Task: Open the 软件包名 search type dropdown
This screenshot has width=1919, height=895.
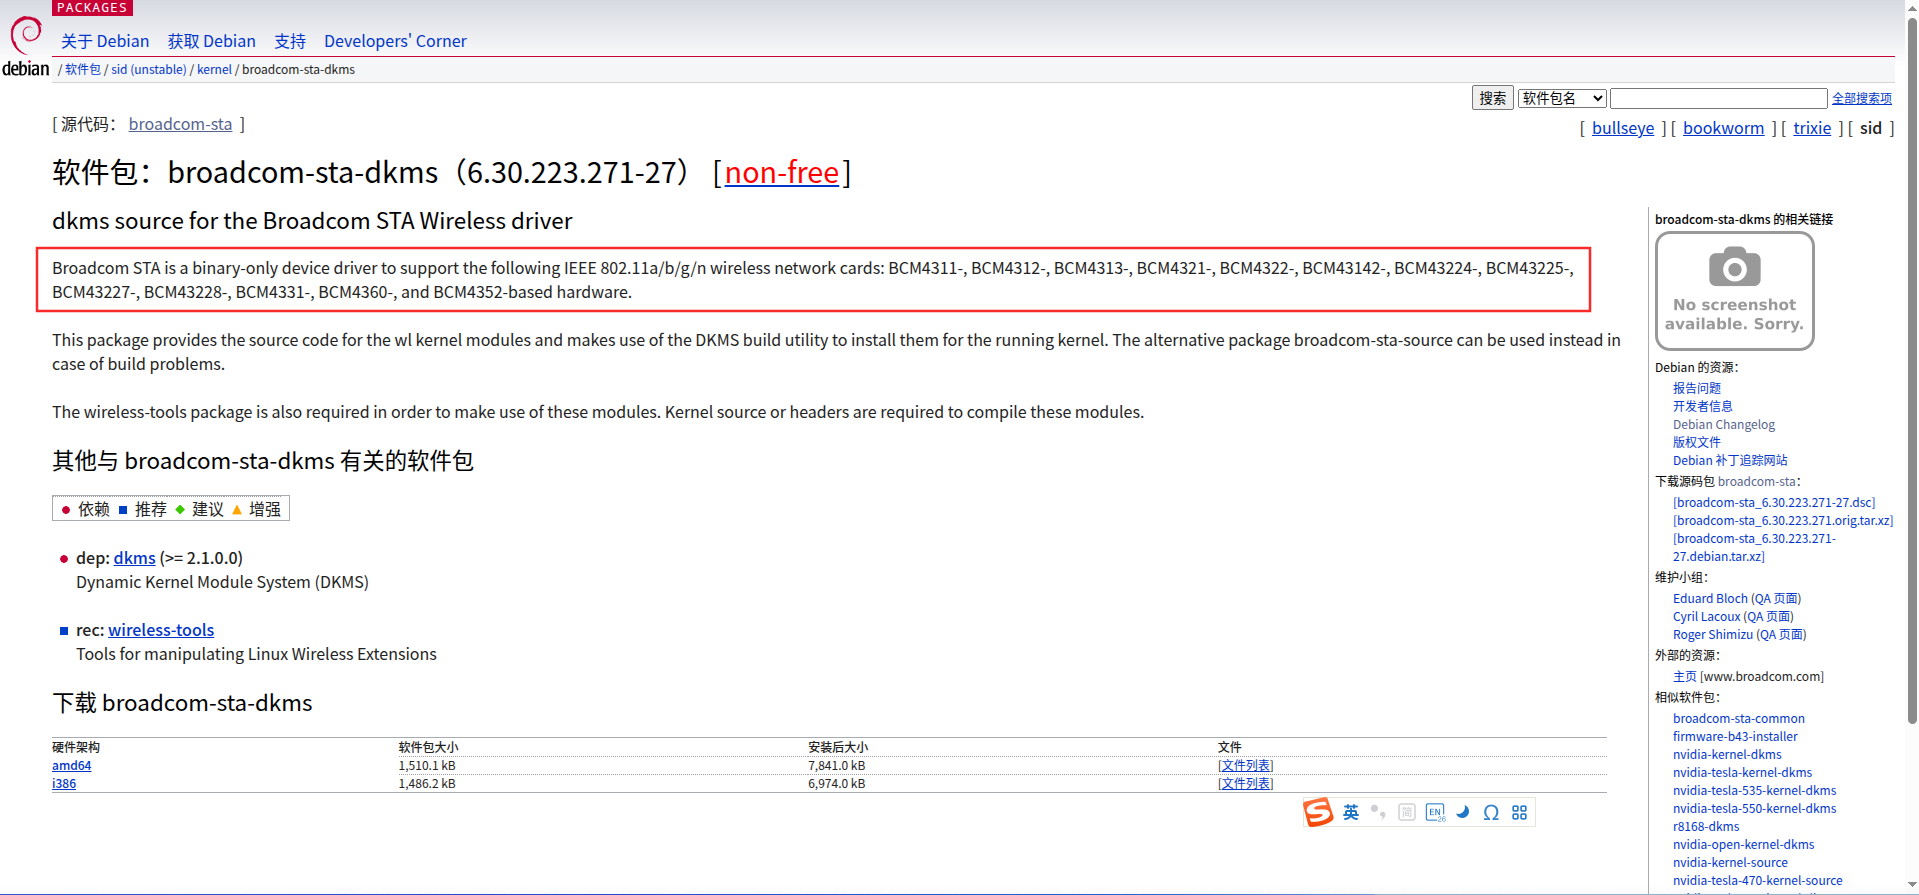Action: click(1562, 98)
